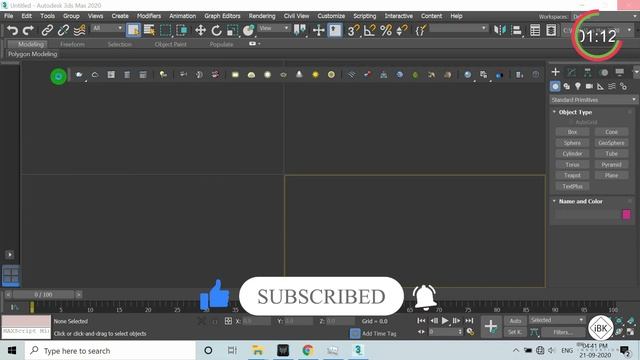Activate the Select and Link tool

tap(47, 30)
